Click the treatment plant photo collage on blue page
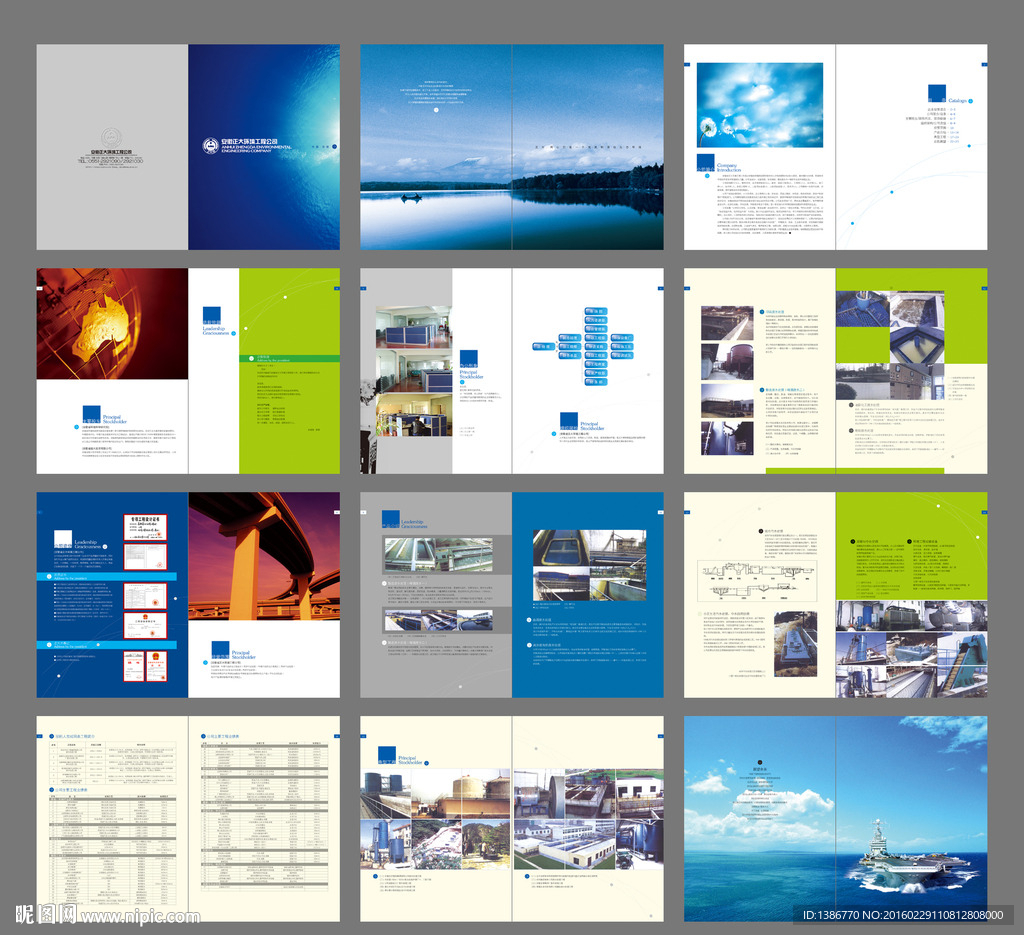Viewport: 1024px width, 935px height. tap(590, 565)
